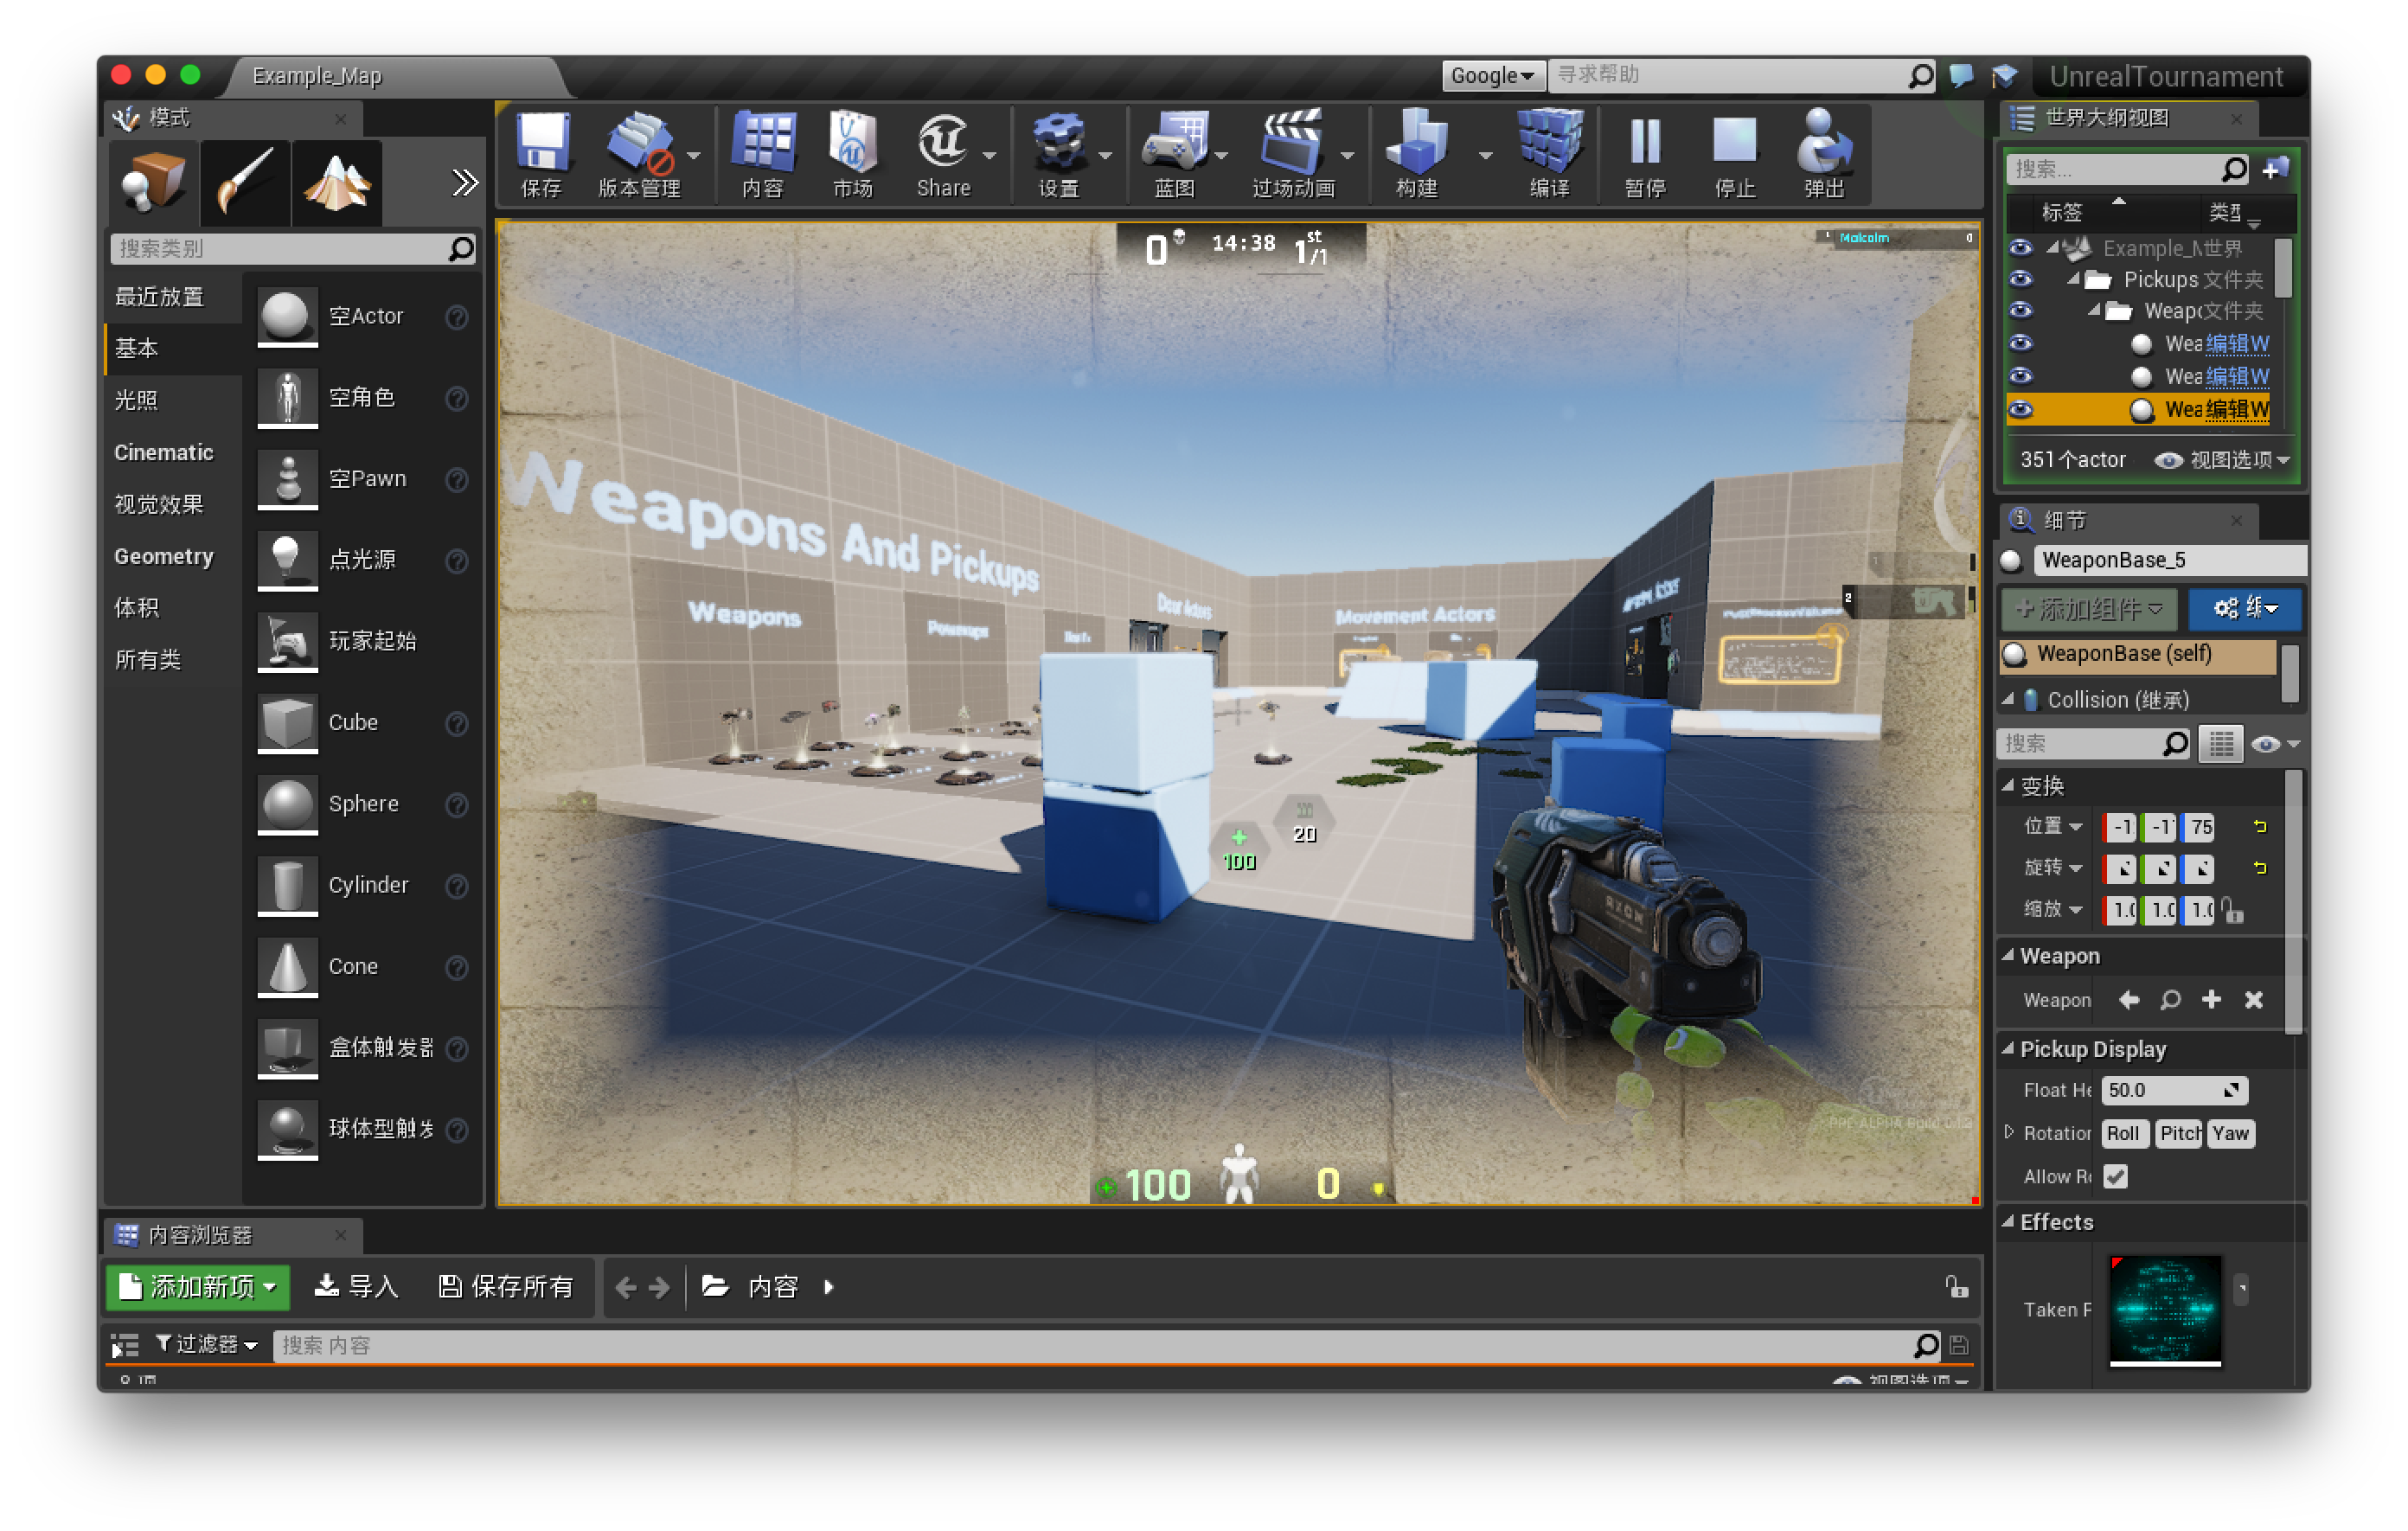Viewport: 2408px width, 1531px height.
Task: Click the Save (保存) toolbar icon
Action: (542, 144)
